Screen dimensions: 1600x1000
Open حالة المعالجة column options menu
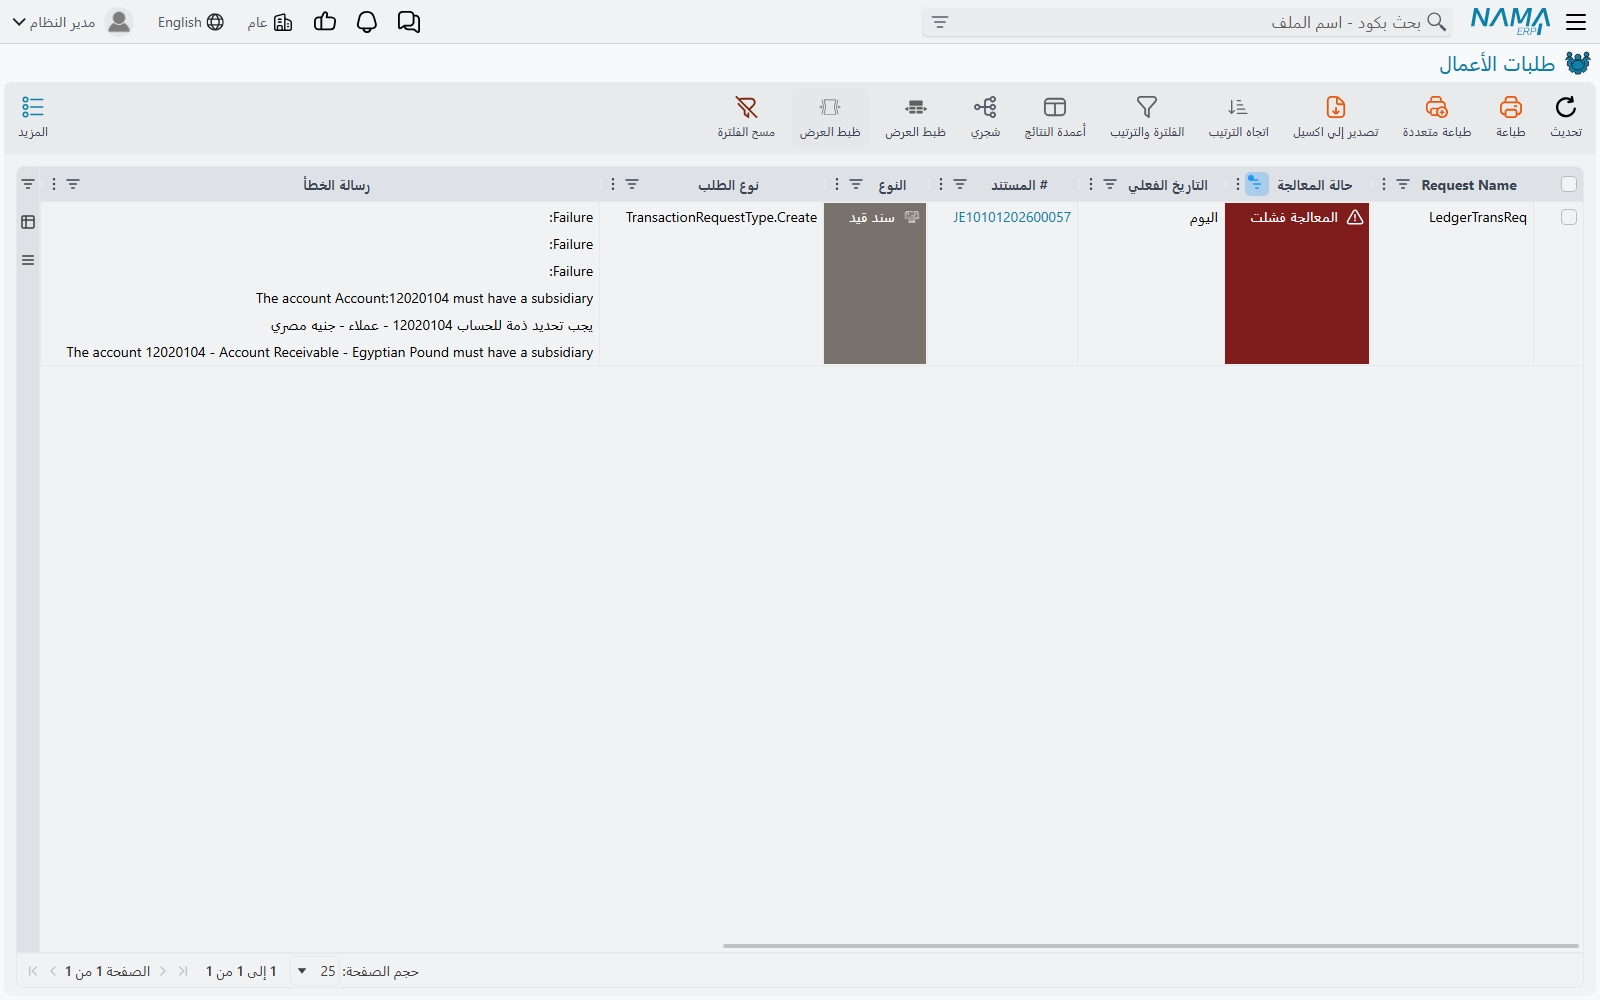pyautogui.click(x=1238, y=184)
